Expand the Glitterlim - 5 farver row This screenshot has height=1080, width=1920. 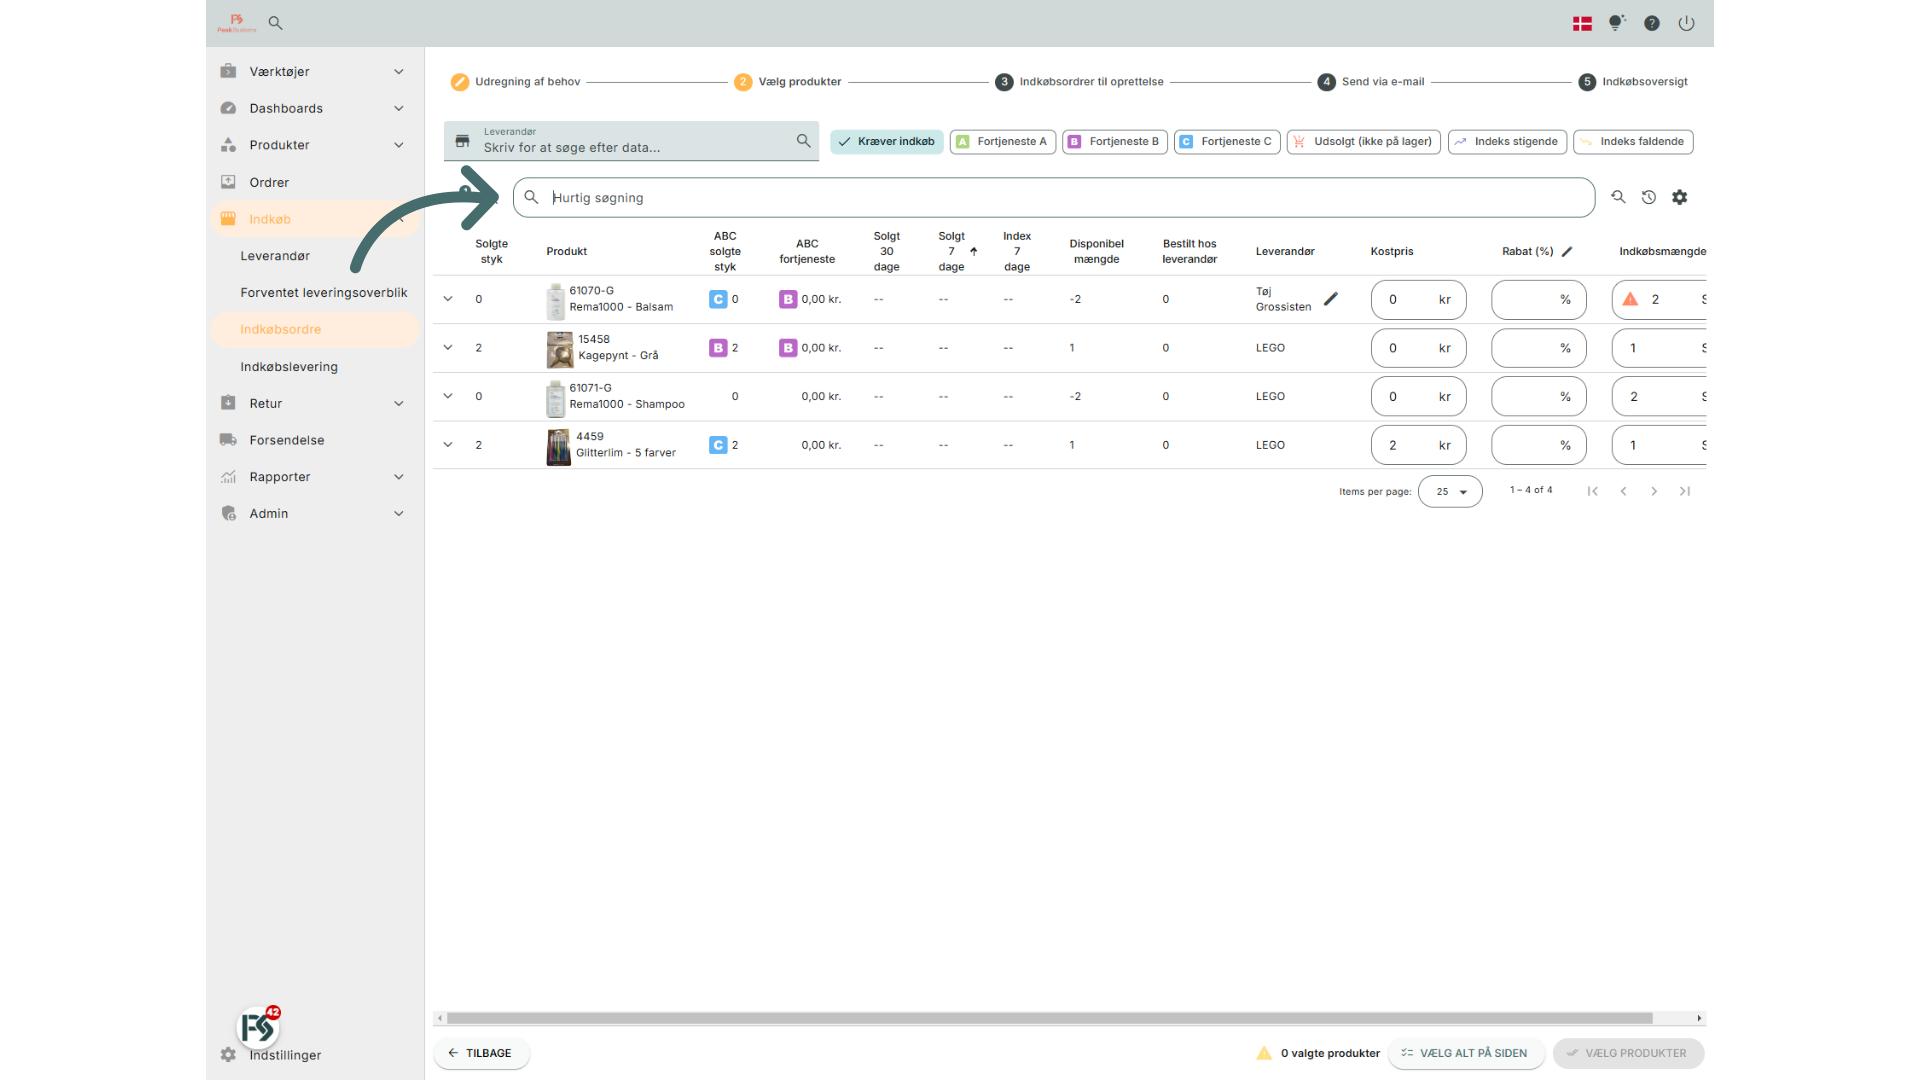448,445
